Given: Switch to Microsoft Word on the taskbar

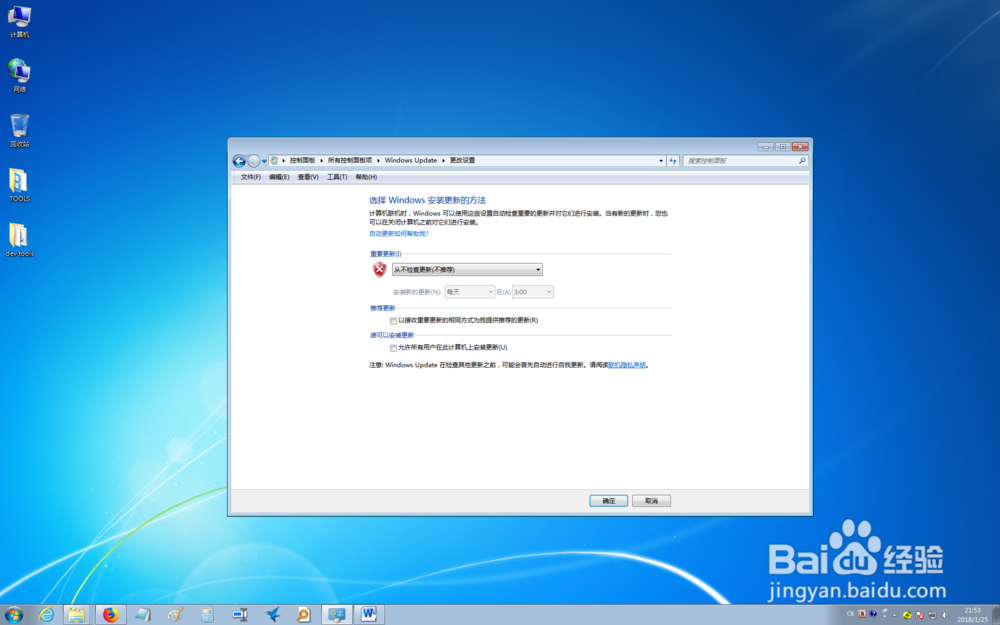Looking at the screenshot, I should point(369,615).
